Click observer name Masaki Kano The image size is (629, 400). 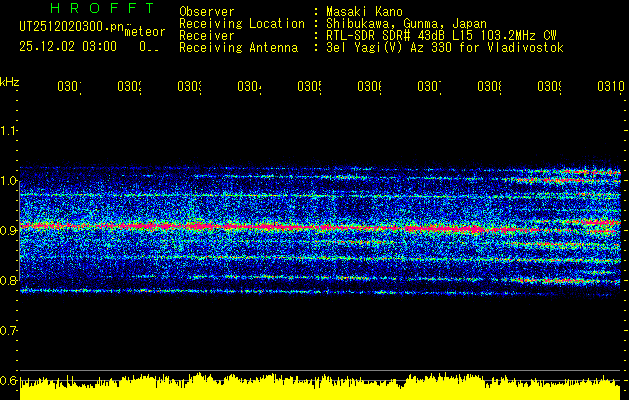(364, 11)
